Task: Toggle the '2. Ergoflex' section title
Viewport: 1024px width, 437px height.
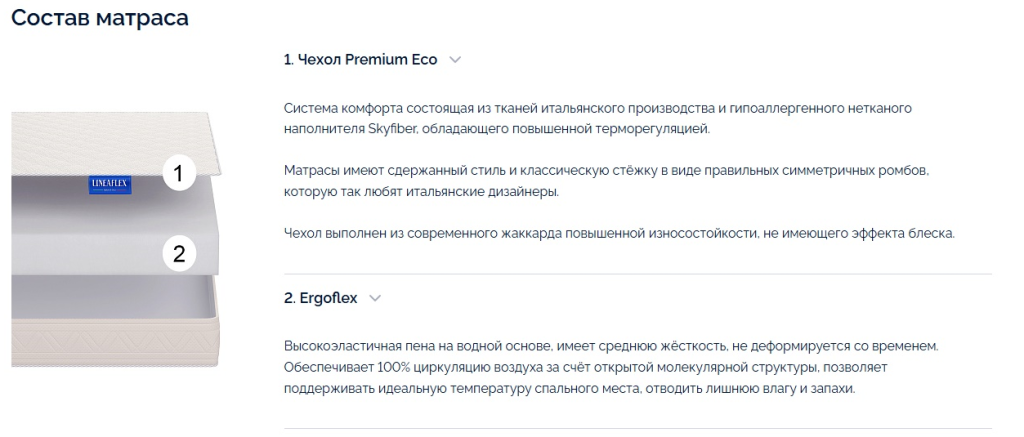Action: tap(321, 299)
